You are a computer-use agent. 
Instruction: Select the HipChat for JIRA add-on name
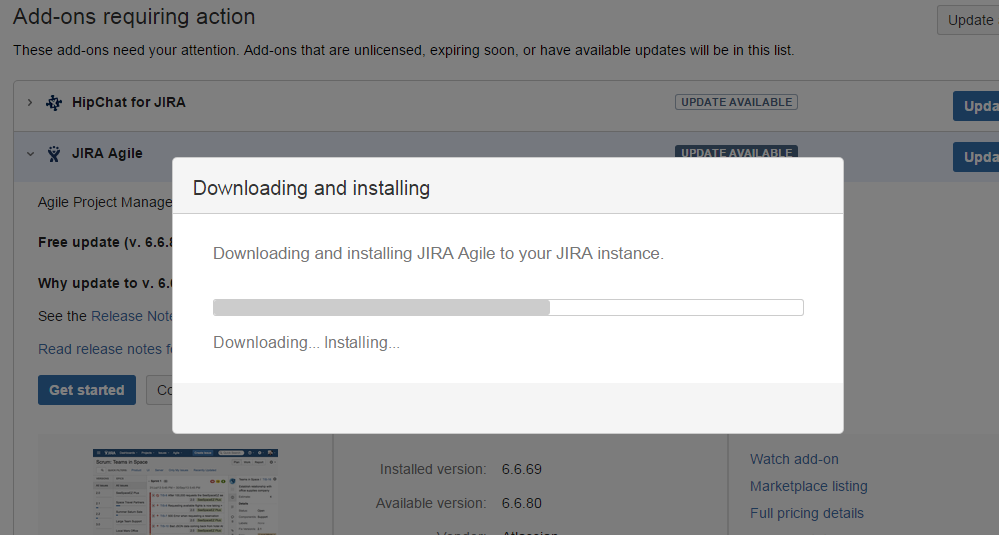(128, 102)
